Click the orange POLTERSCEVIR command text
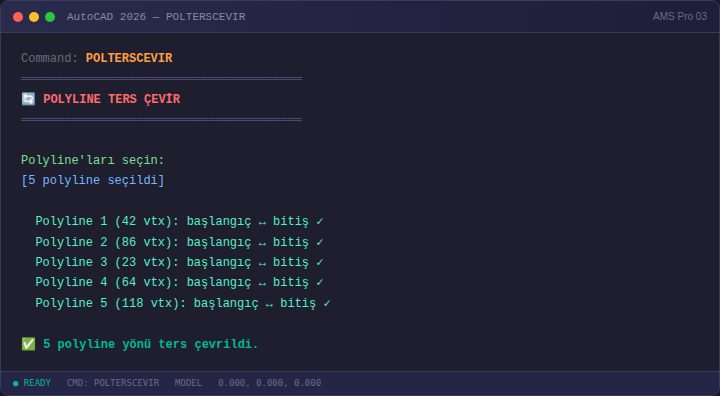Image resolution: width=720 pixels, height=396 pixels. coord(129,58)
